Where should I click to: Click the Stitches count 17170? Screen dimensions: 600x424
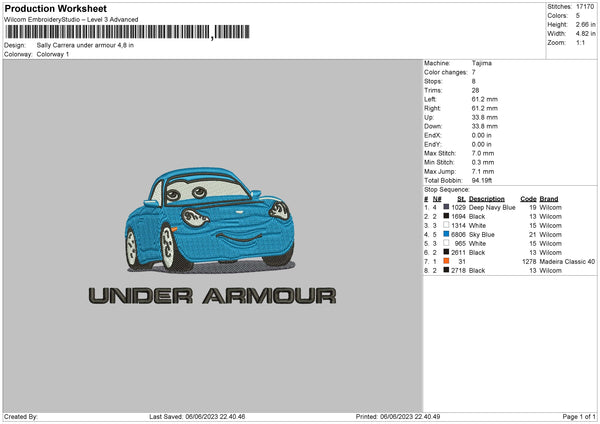pos(586,7)
